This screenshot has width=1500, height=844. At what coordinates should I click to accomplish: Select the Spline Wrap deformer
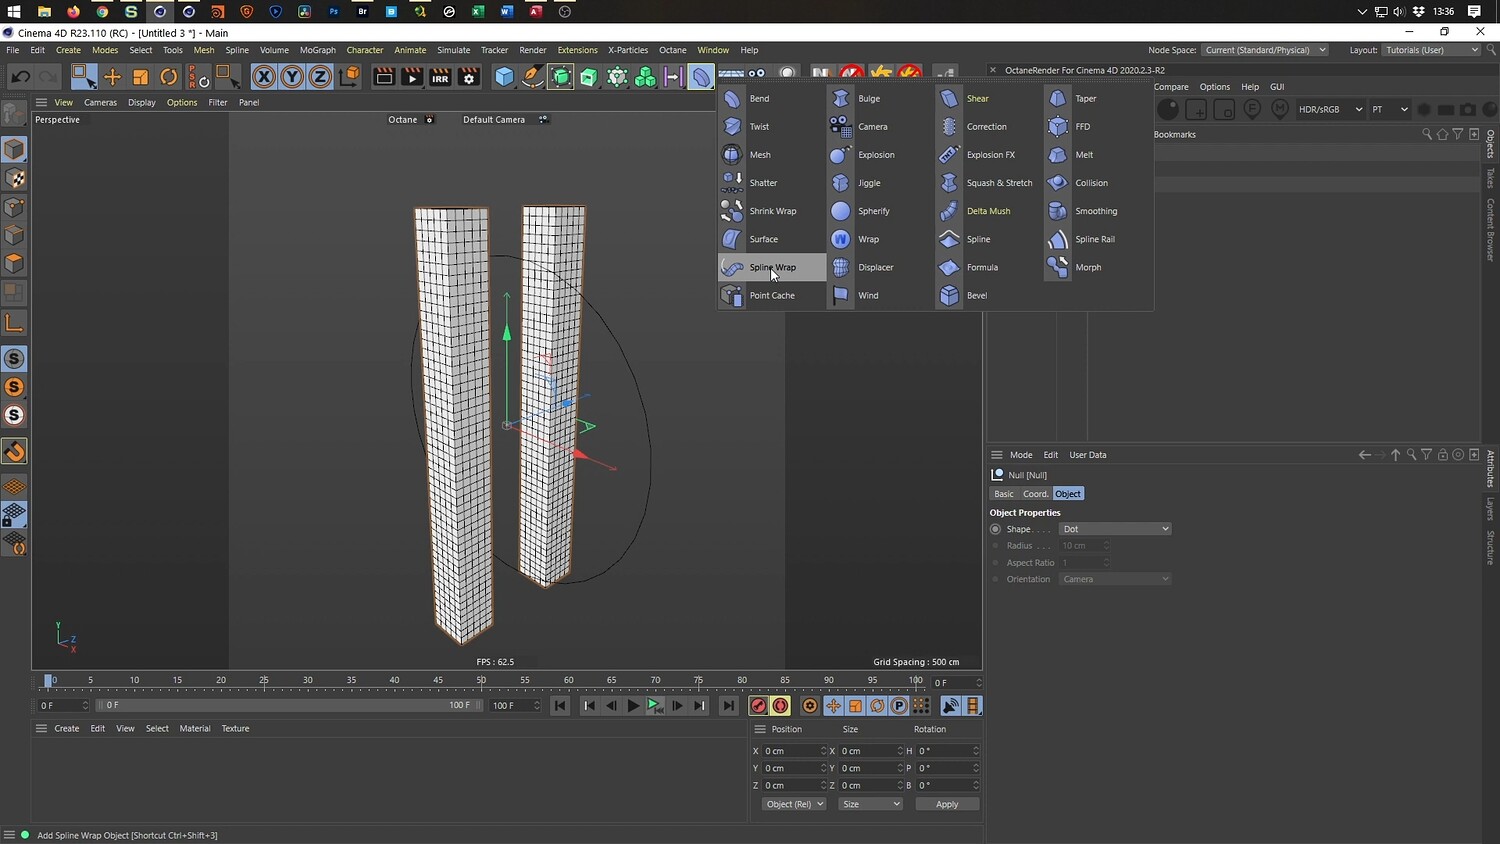tap(772, 267)
